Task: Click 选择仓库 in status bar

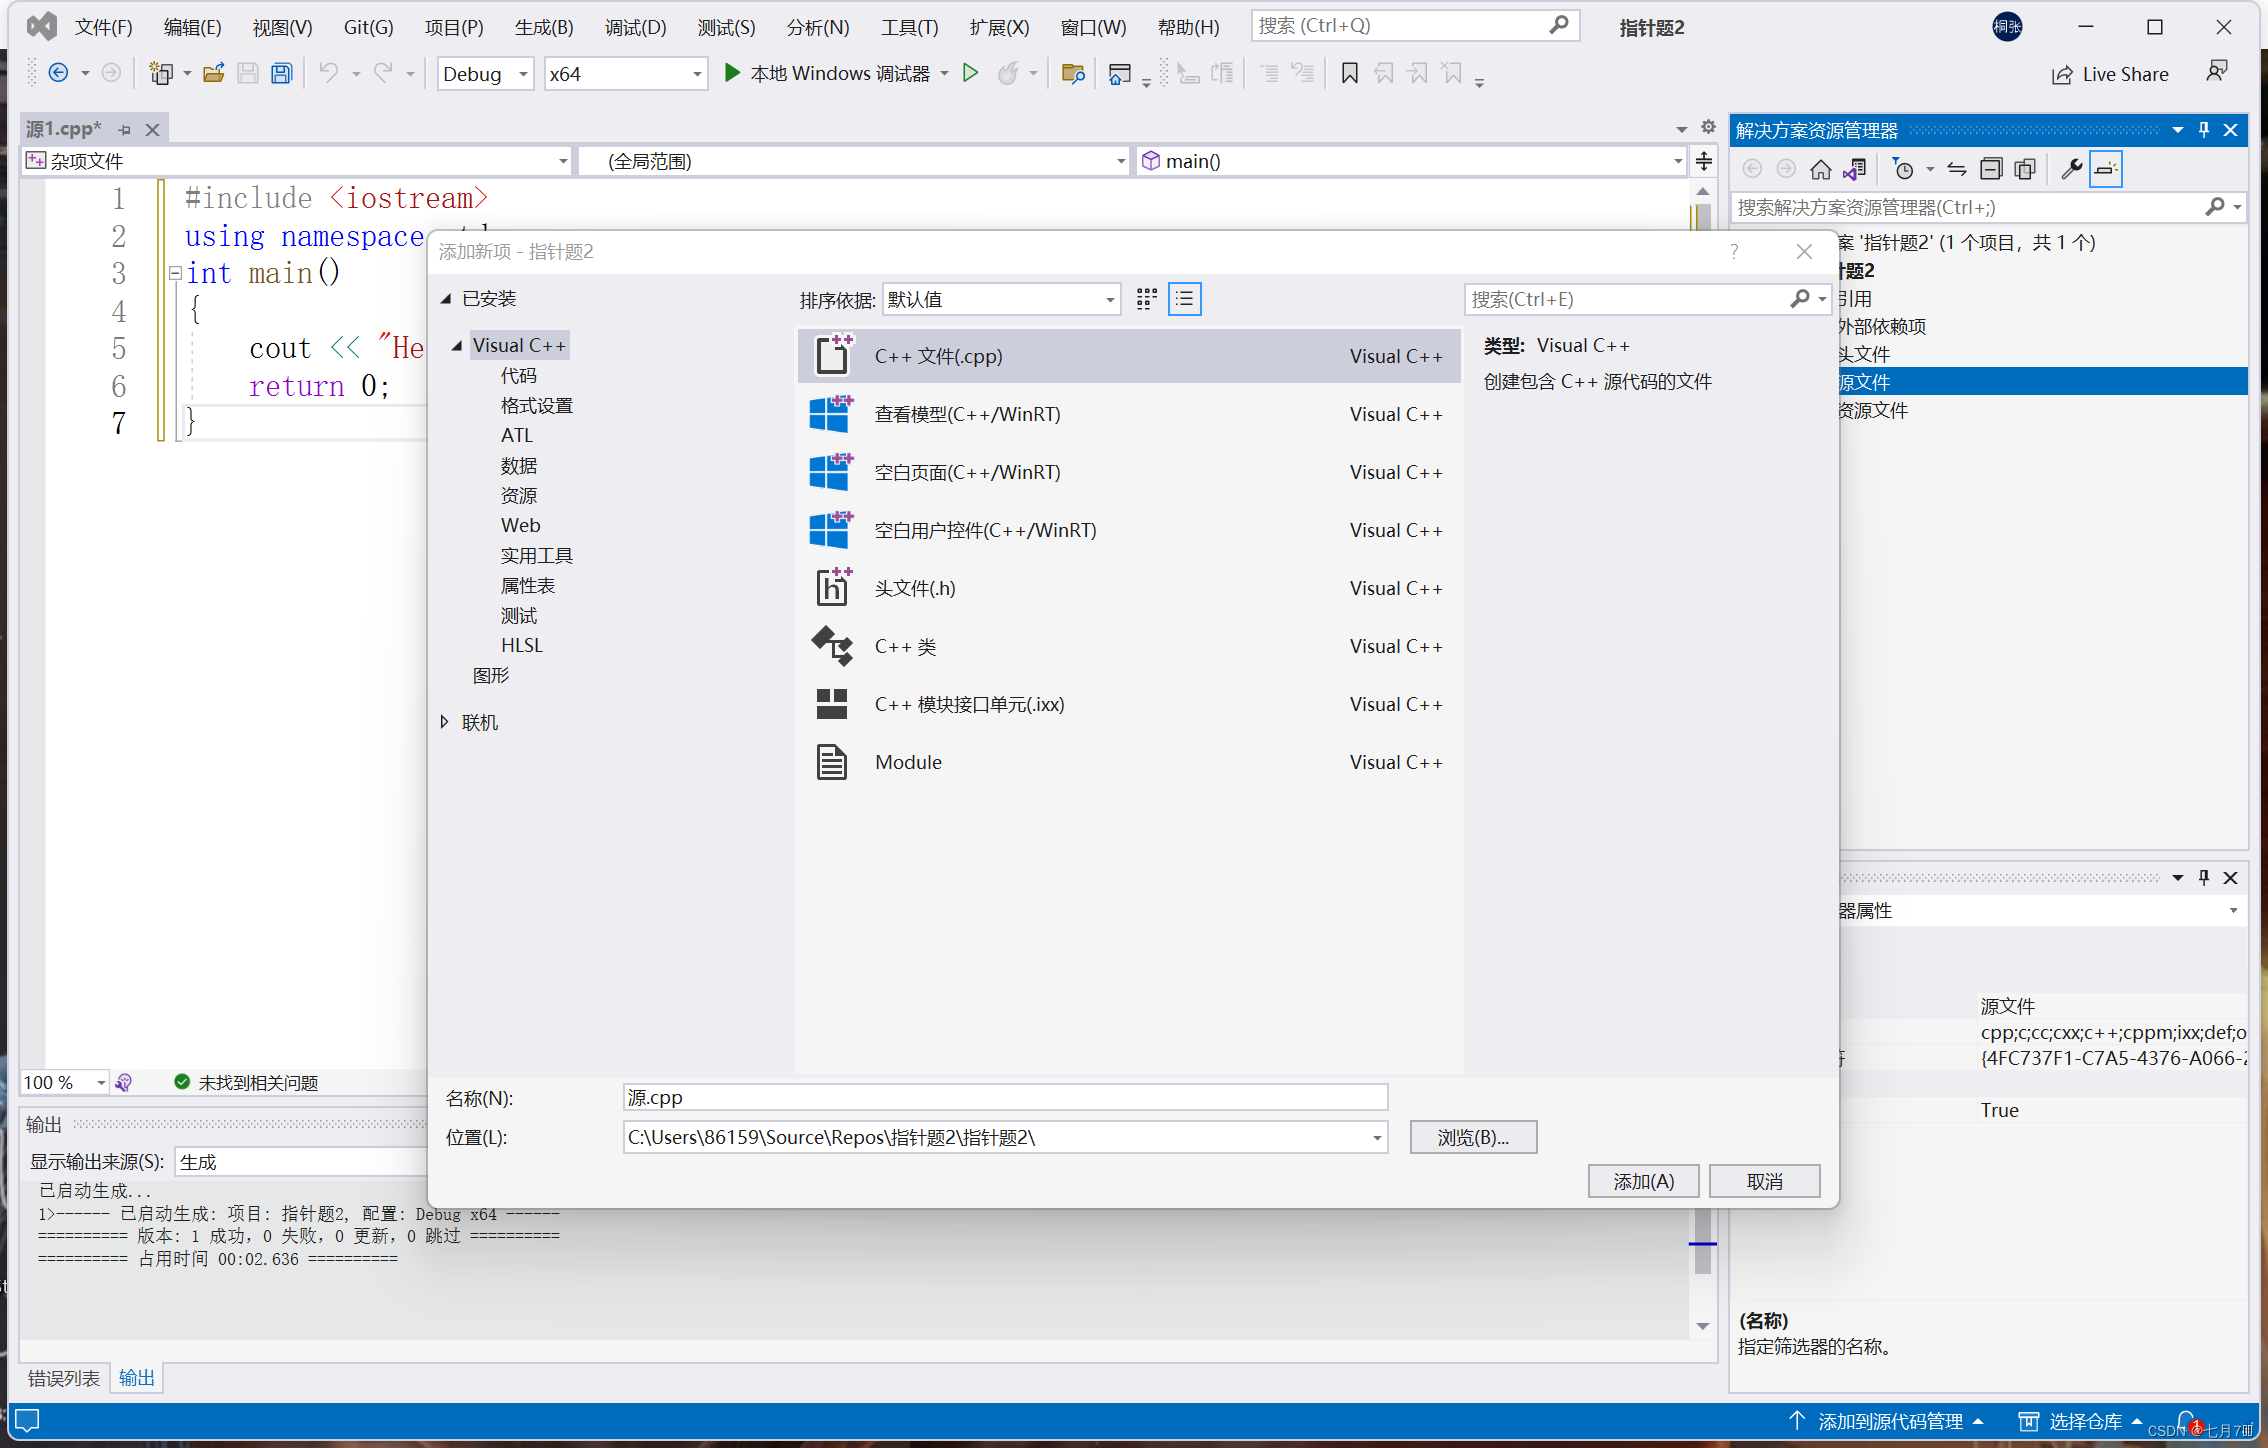Action: 2079,1421
